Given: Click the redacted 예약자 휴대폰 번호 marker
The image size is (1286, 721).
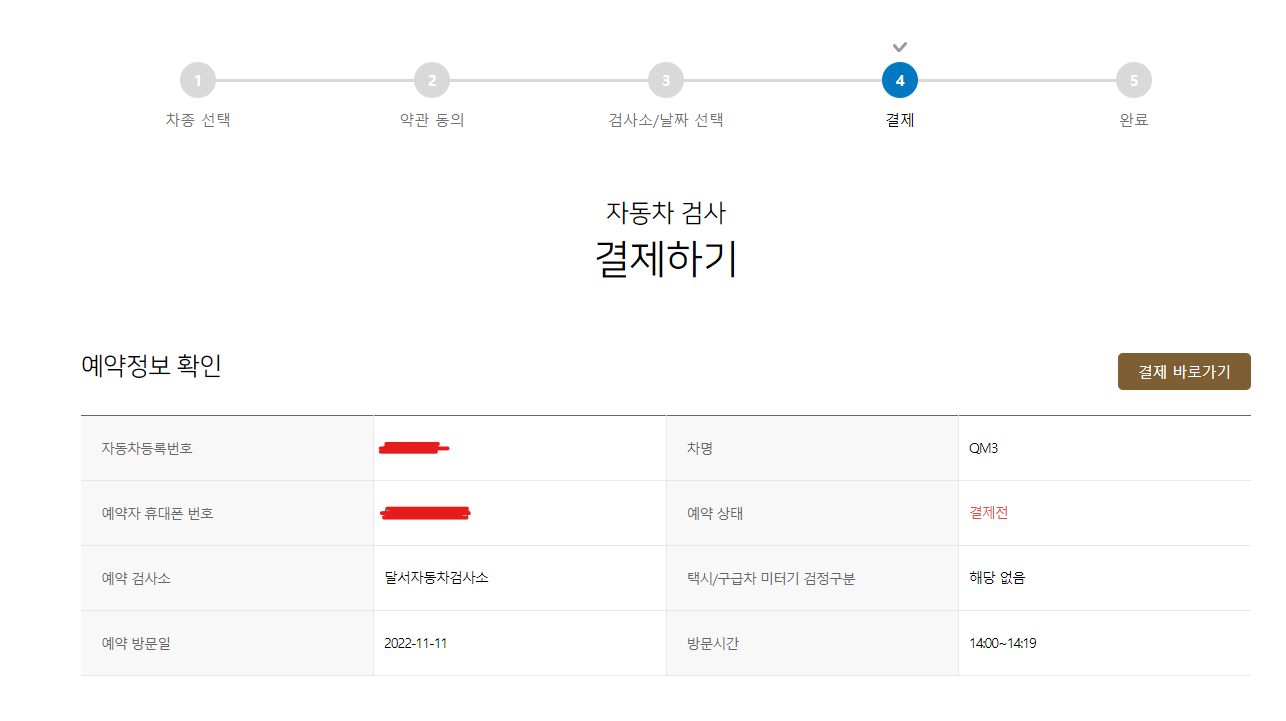Looking at the screenshot, I should click(x=424, y=513).
